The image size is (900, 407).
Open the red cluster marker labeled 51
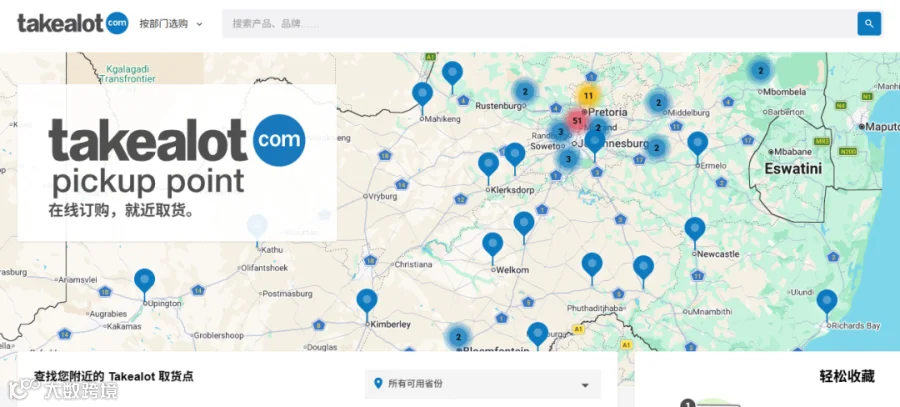577,121
